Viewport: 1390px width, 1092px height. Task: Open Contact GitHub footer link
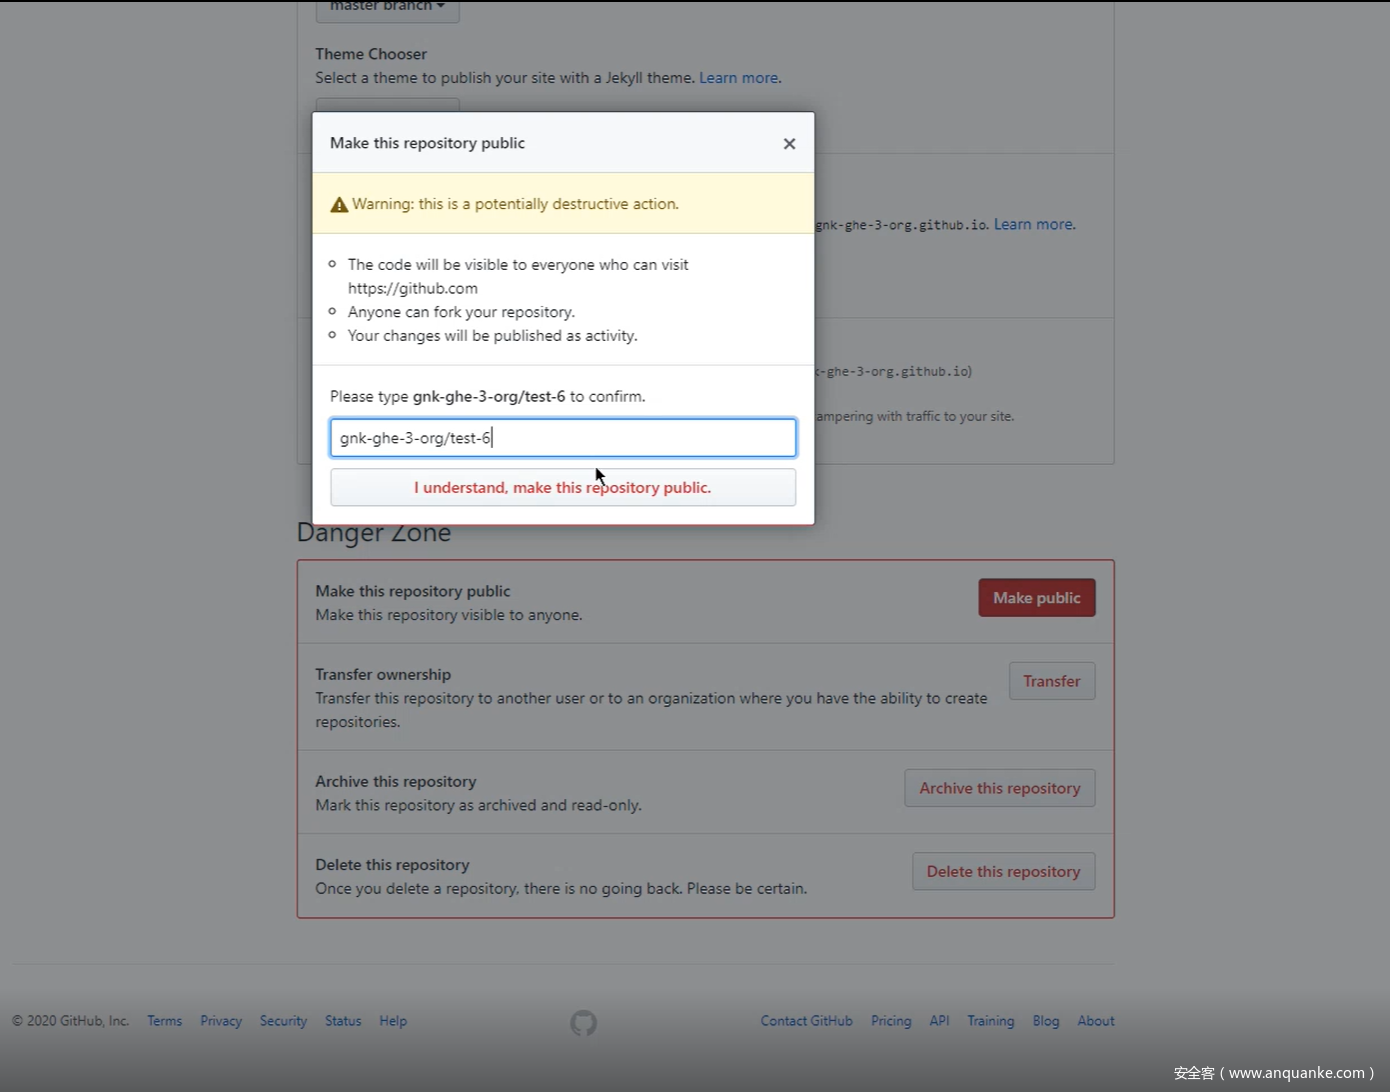tap(807, 1021)
